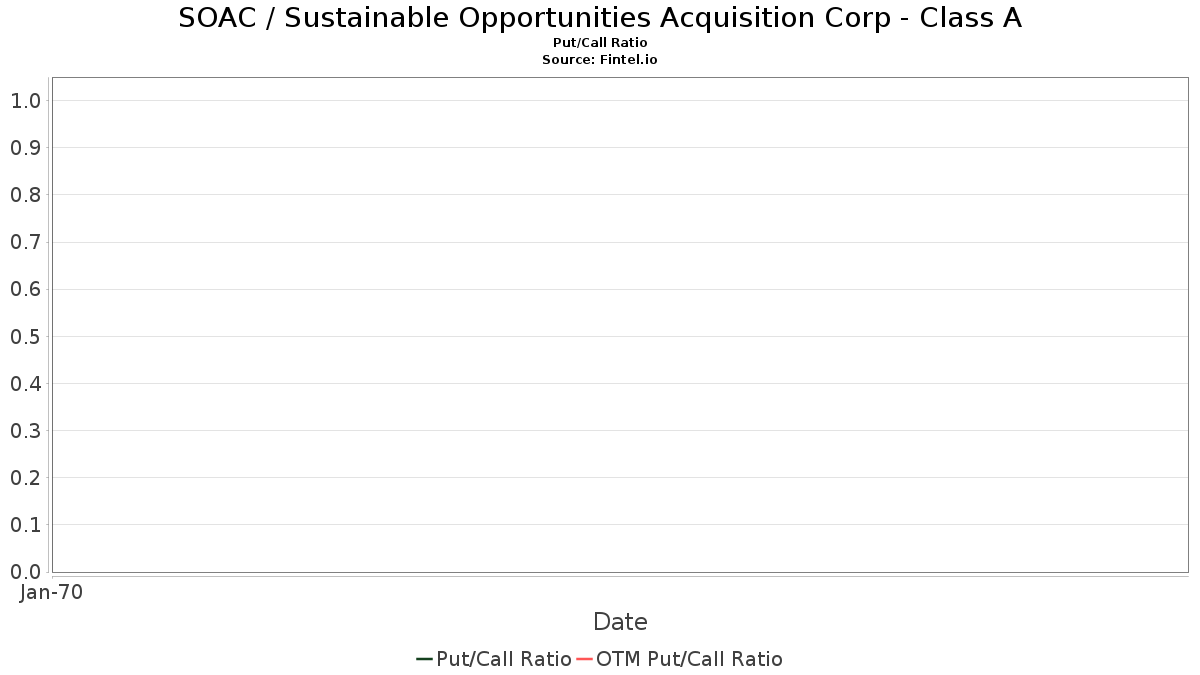The image size is (1200, 675).
Task: Click the 0.4 y-axis tick label
Action: click(25, 384)
